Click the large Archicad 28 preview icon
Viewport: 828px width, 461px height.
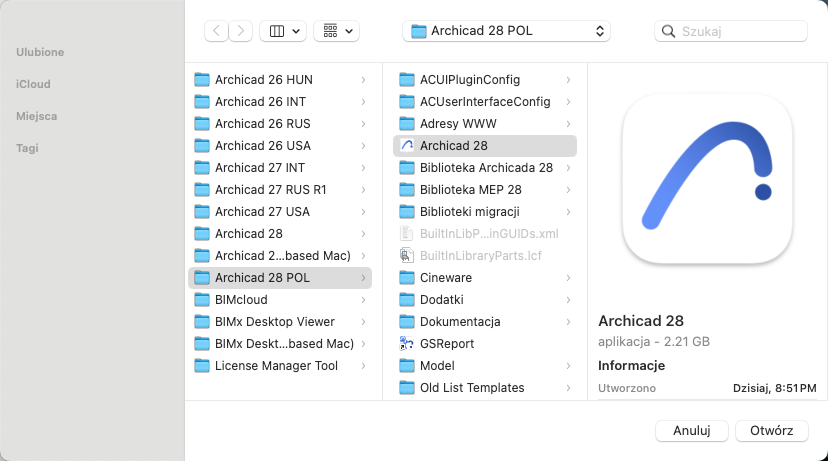pos(707,179)
